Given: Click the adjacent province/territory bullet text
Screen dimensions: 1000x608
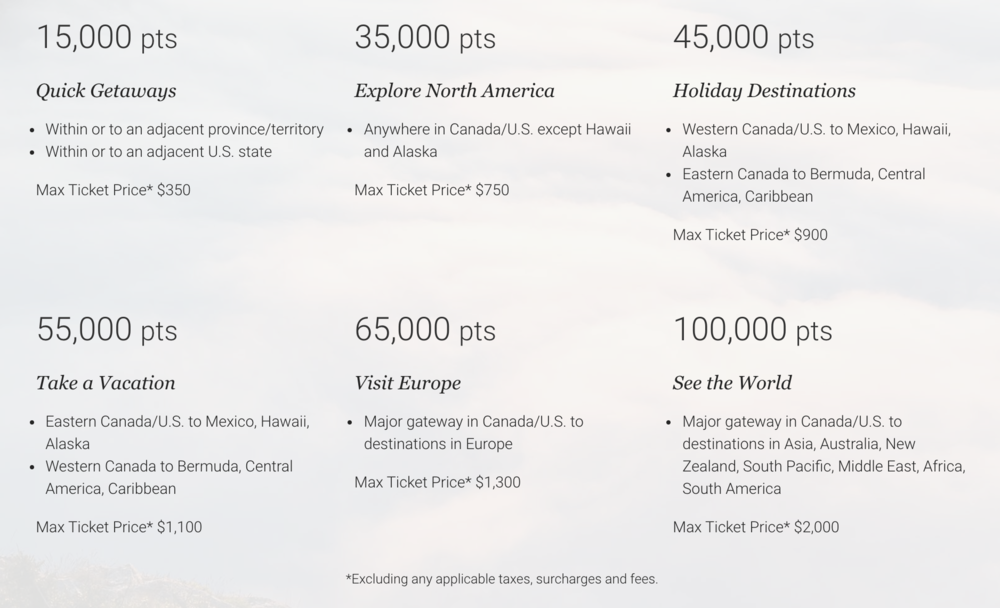Looking at the screenshot, I should 184,130.
